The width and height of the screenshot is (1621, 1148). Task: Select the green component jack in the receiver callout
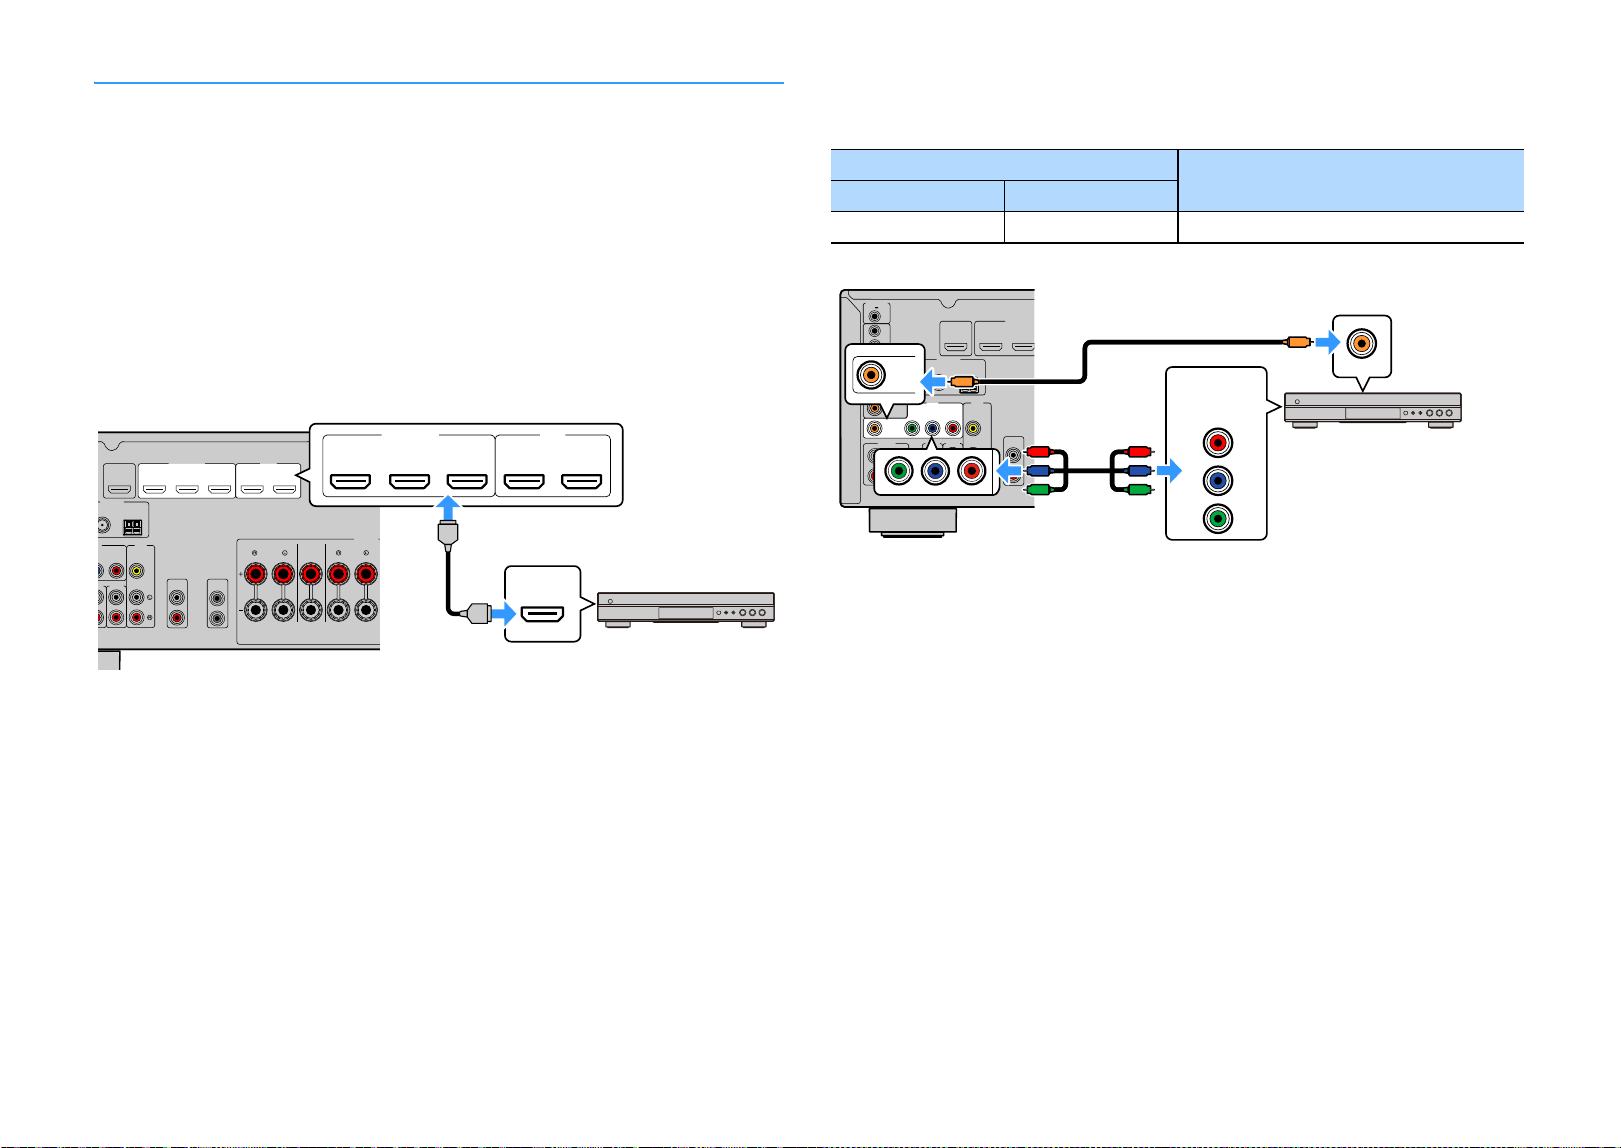(x=899, y=470)
